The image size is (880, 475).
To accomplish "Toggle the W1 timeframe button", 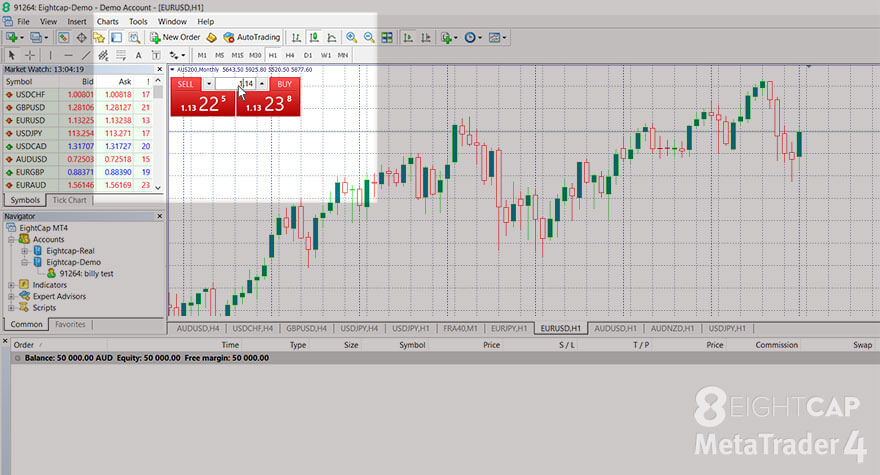I will coord(326,55).
